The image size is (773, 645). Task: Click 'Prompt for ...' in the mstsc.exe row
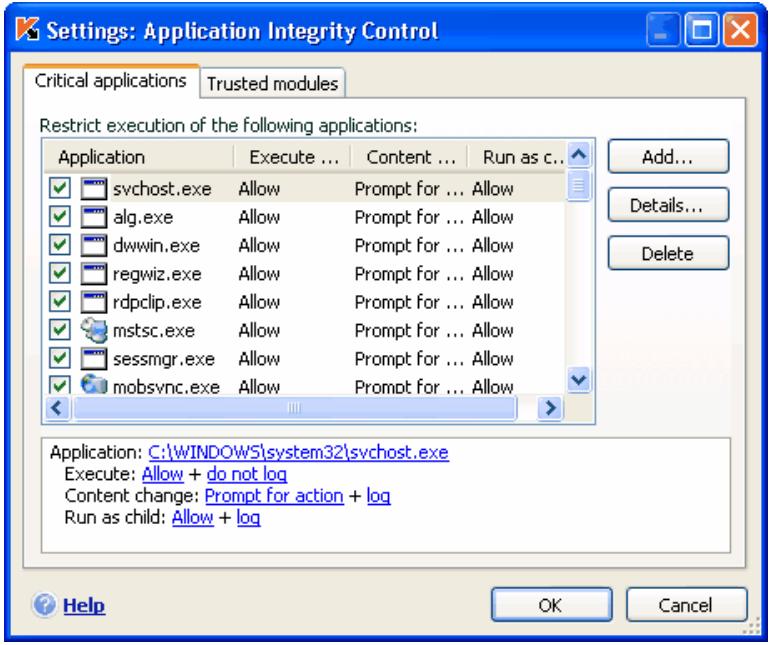coord(409,331)
